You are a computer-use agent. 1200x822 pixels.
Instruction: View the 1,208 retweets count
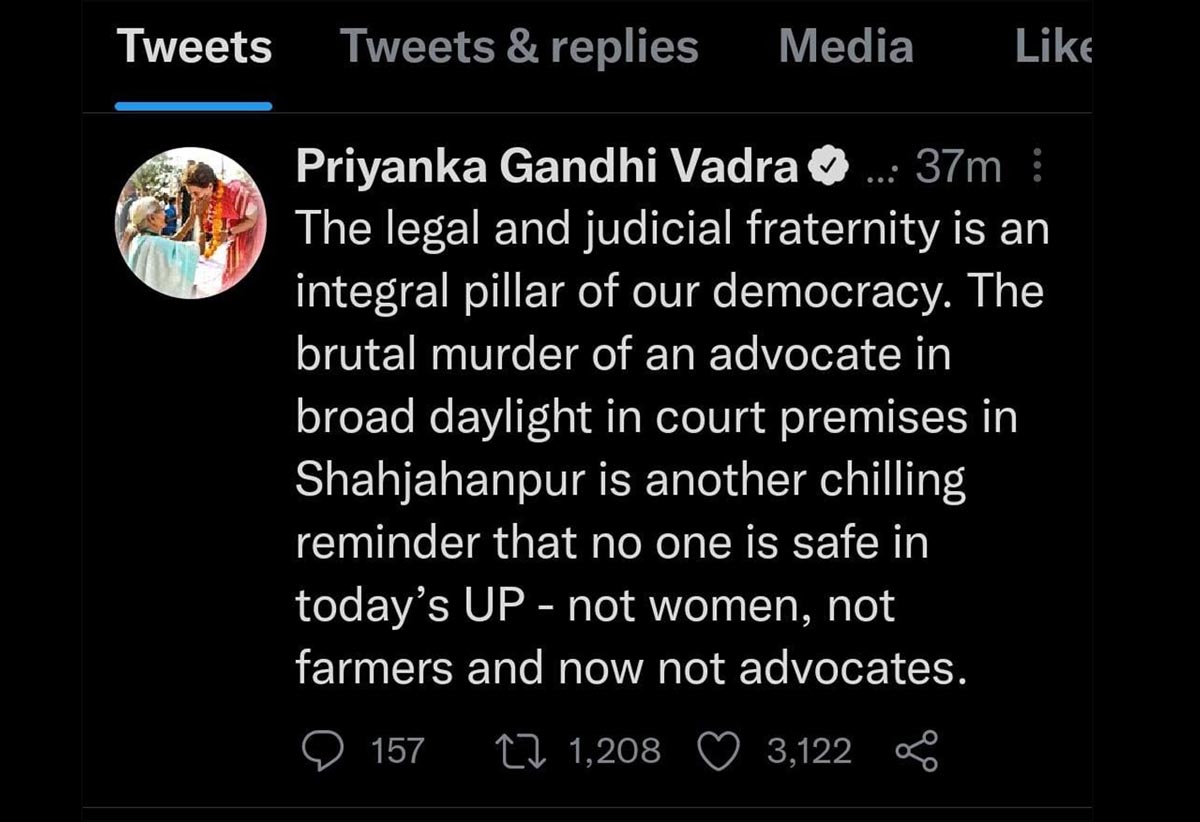(614, 751)
